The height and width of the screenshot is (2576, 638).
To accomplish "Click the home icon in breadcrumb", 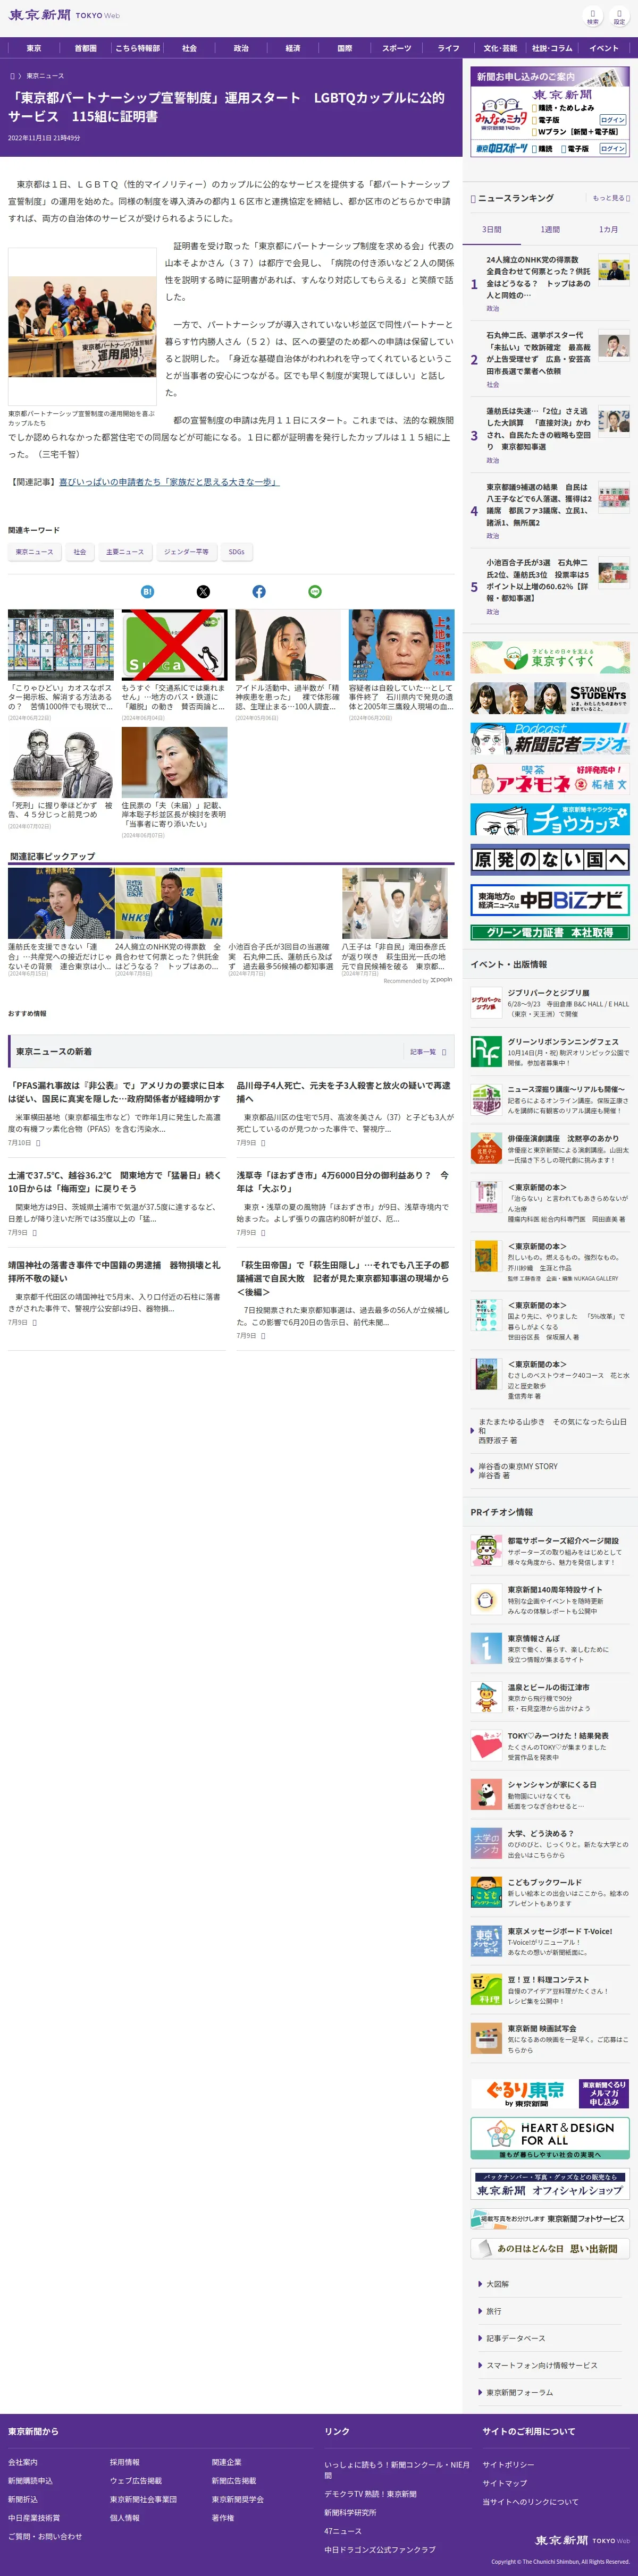I will pyautogui.click(x=13, y=76).
